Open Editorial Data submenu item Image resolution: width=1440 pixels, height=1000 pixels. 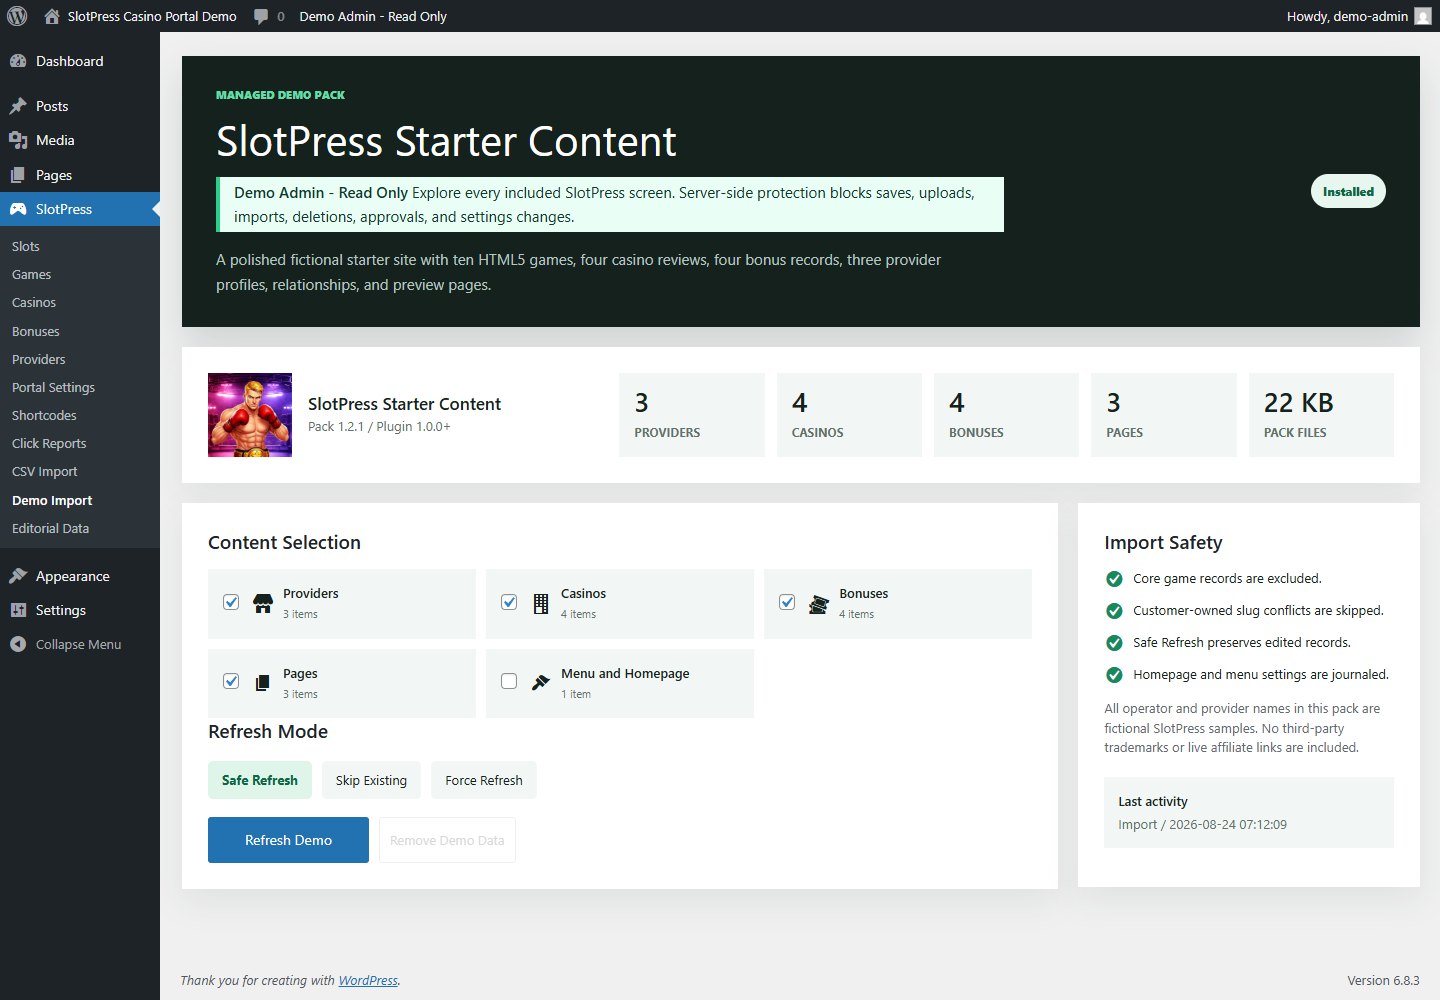coord(50,528)
